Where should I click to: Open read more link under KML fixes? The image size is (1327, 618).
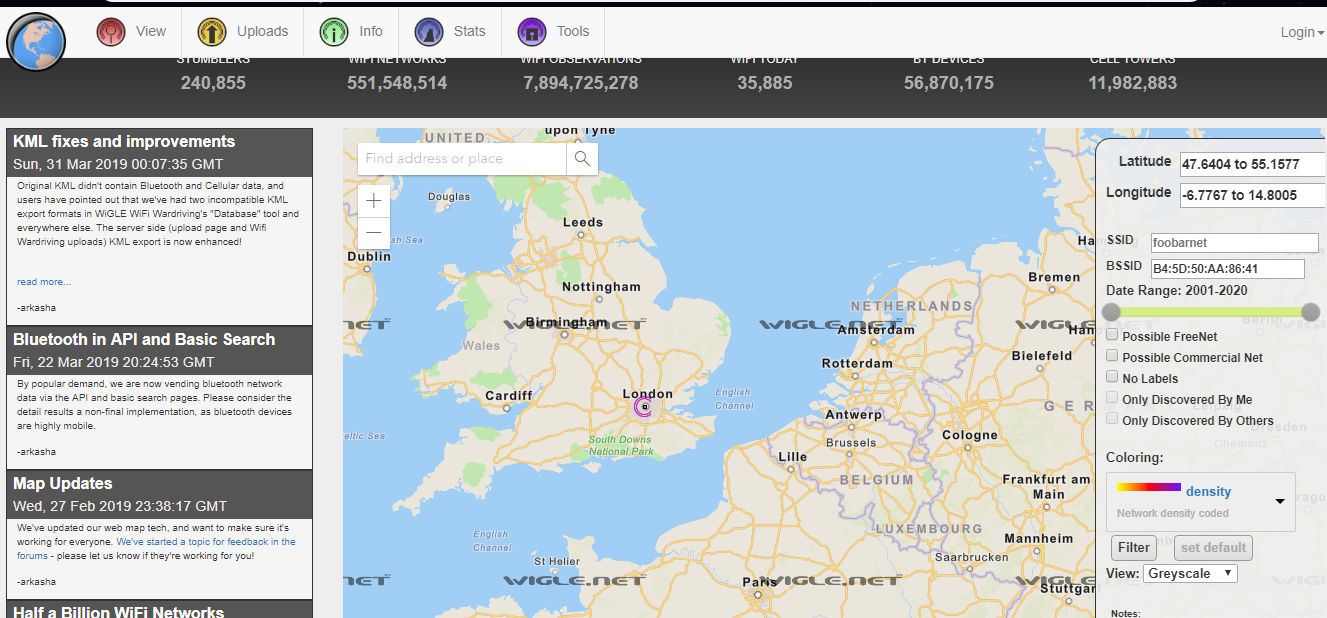point(44,282)
